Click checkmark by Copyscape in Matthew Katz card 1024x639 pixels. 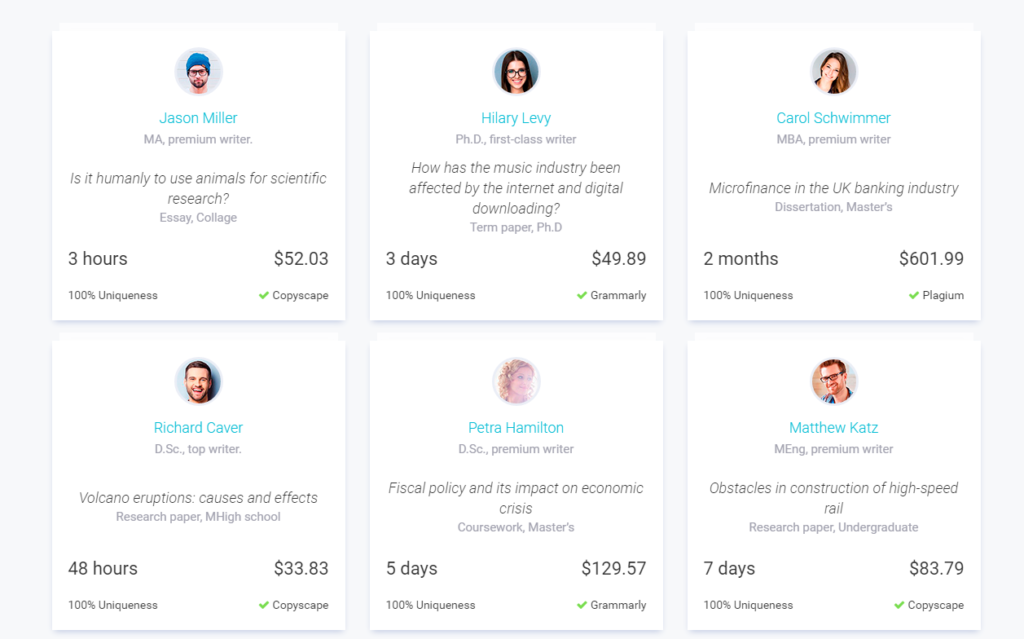point(899,605)
